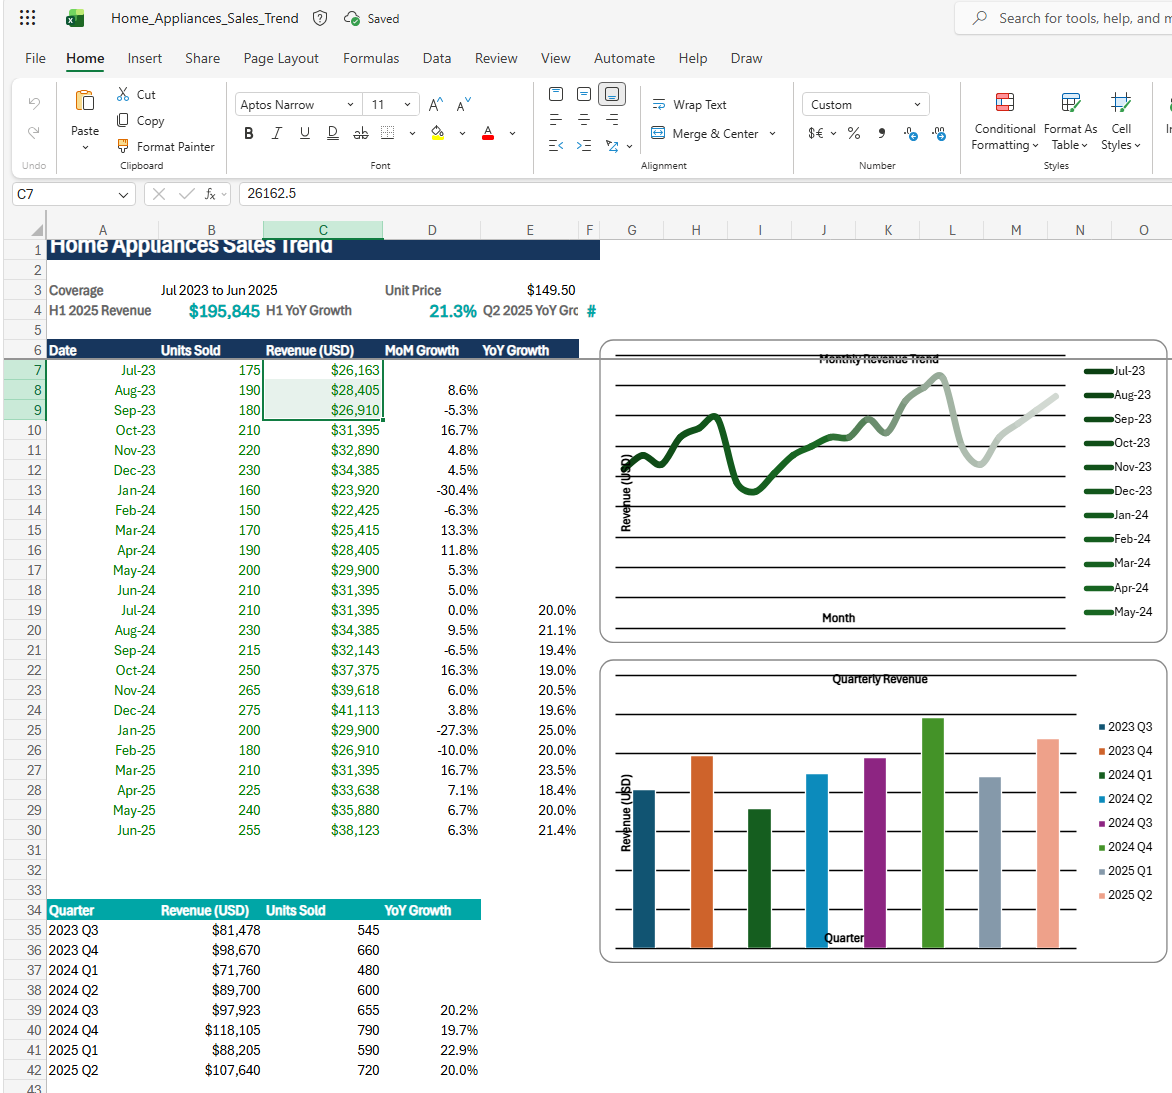
Task: Switch to the Data tab
Action: [437, 58]
